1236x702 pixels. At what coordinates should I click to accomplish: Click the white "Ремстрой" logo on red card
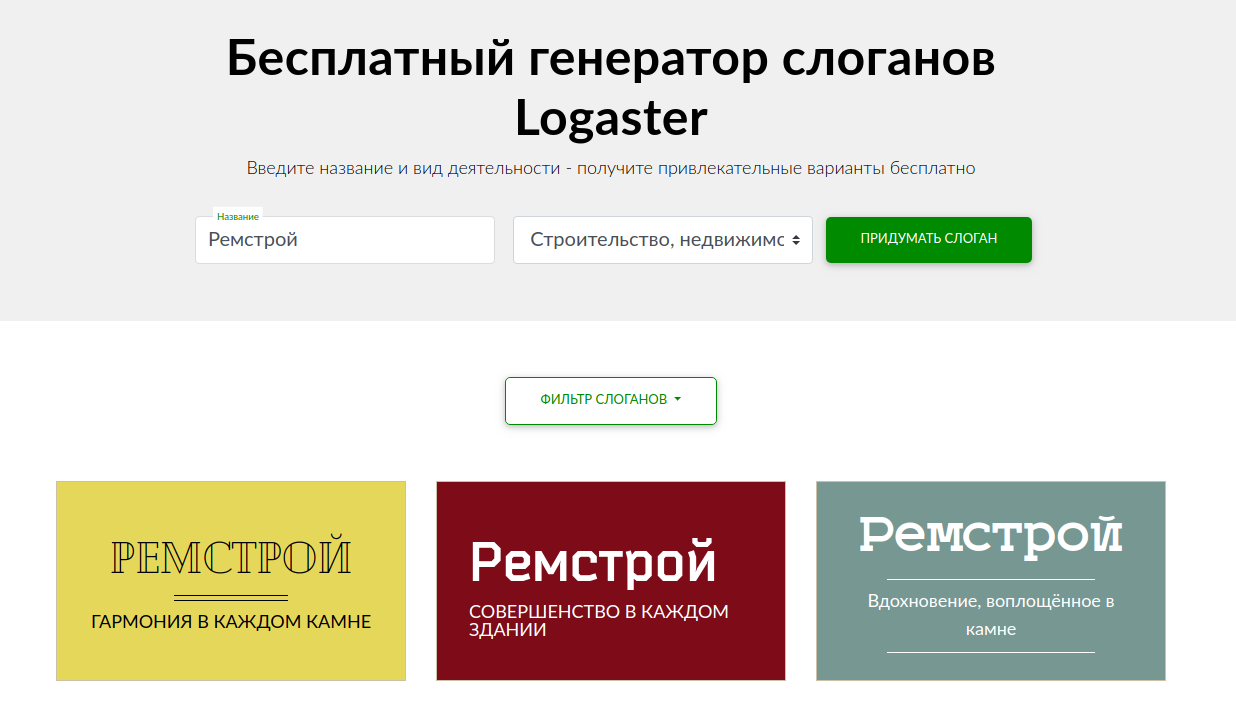593,562
